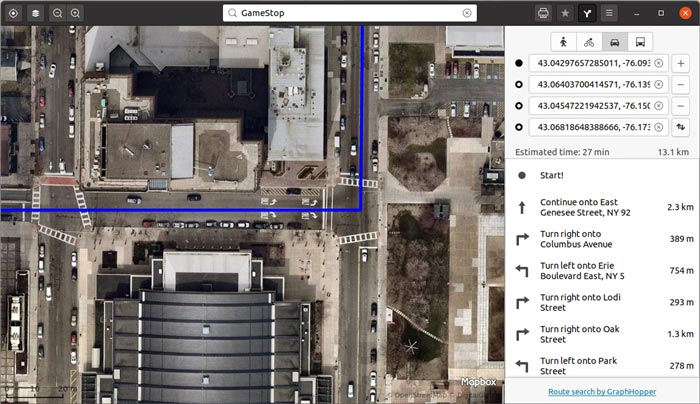Edit the start point 43.04297657285011 field

click(599, 63)
